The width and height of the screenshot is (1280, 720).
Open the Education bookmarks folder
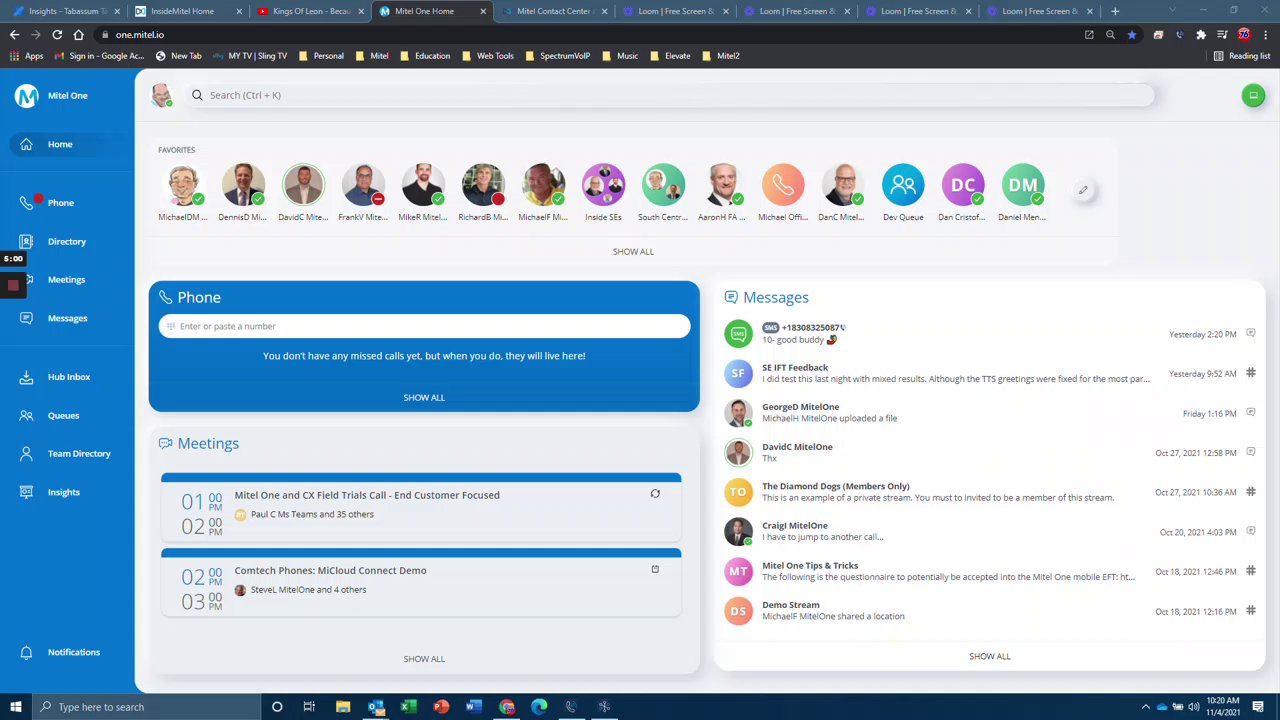coord(425,56)
